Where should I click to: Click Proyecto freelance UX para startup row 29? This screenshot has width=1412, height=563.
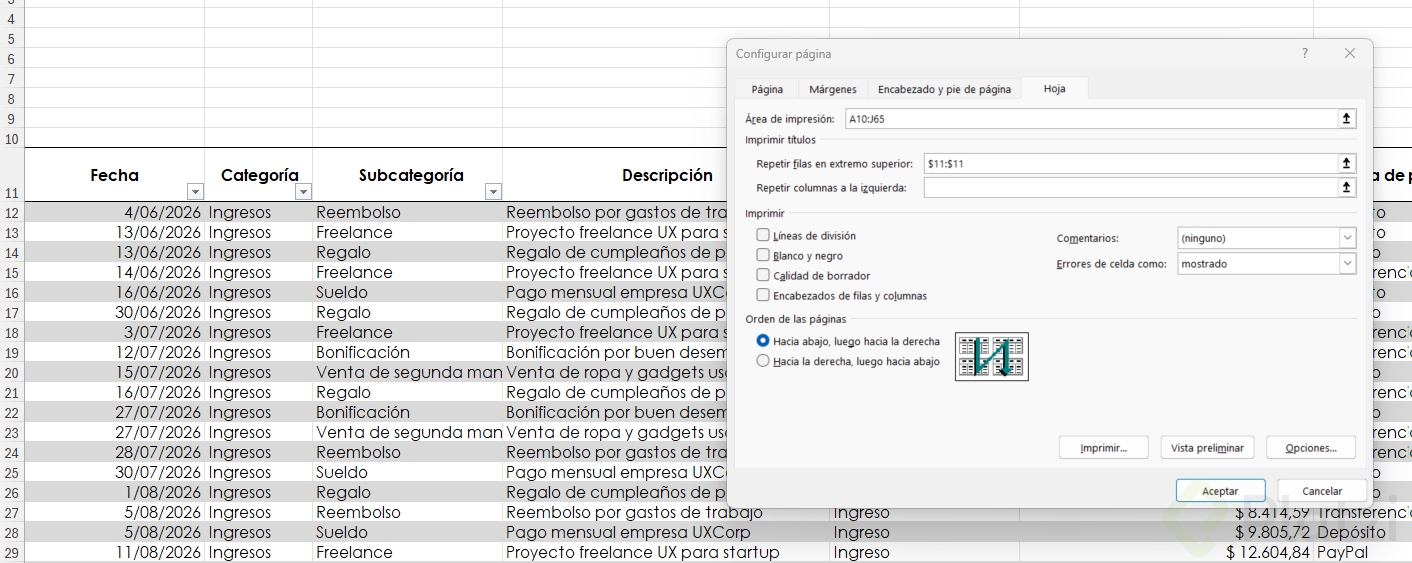click(x=667, y=552)
